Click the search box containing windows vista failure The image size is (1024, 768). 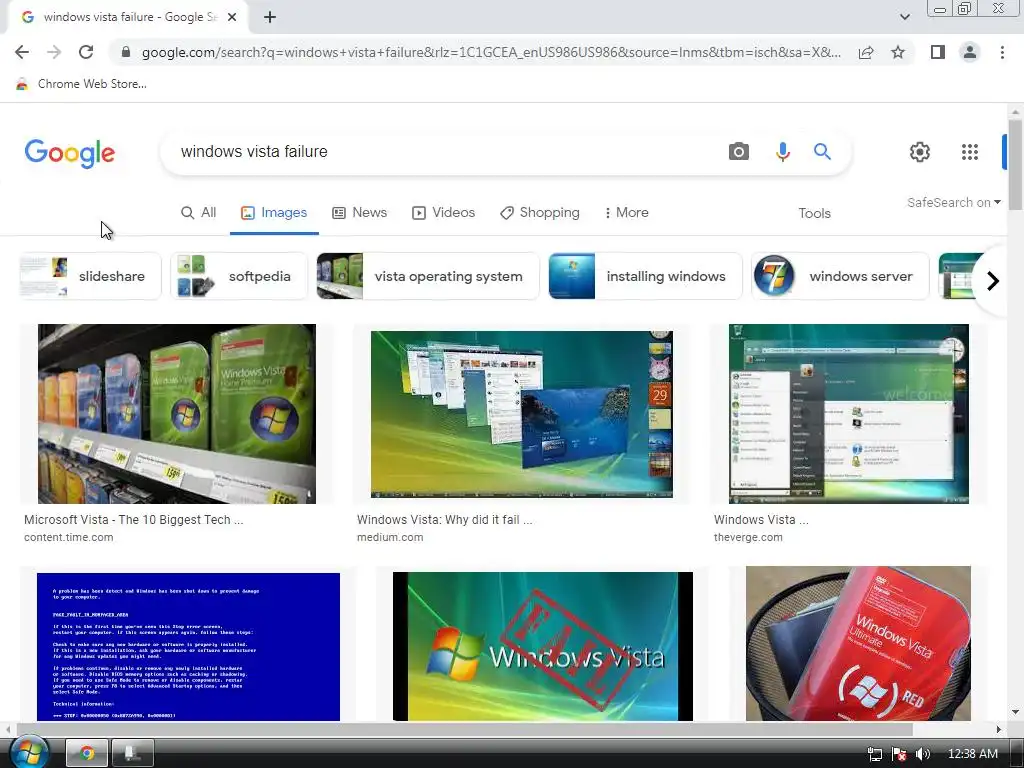pos(444,152)
